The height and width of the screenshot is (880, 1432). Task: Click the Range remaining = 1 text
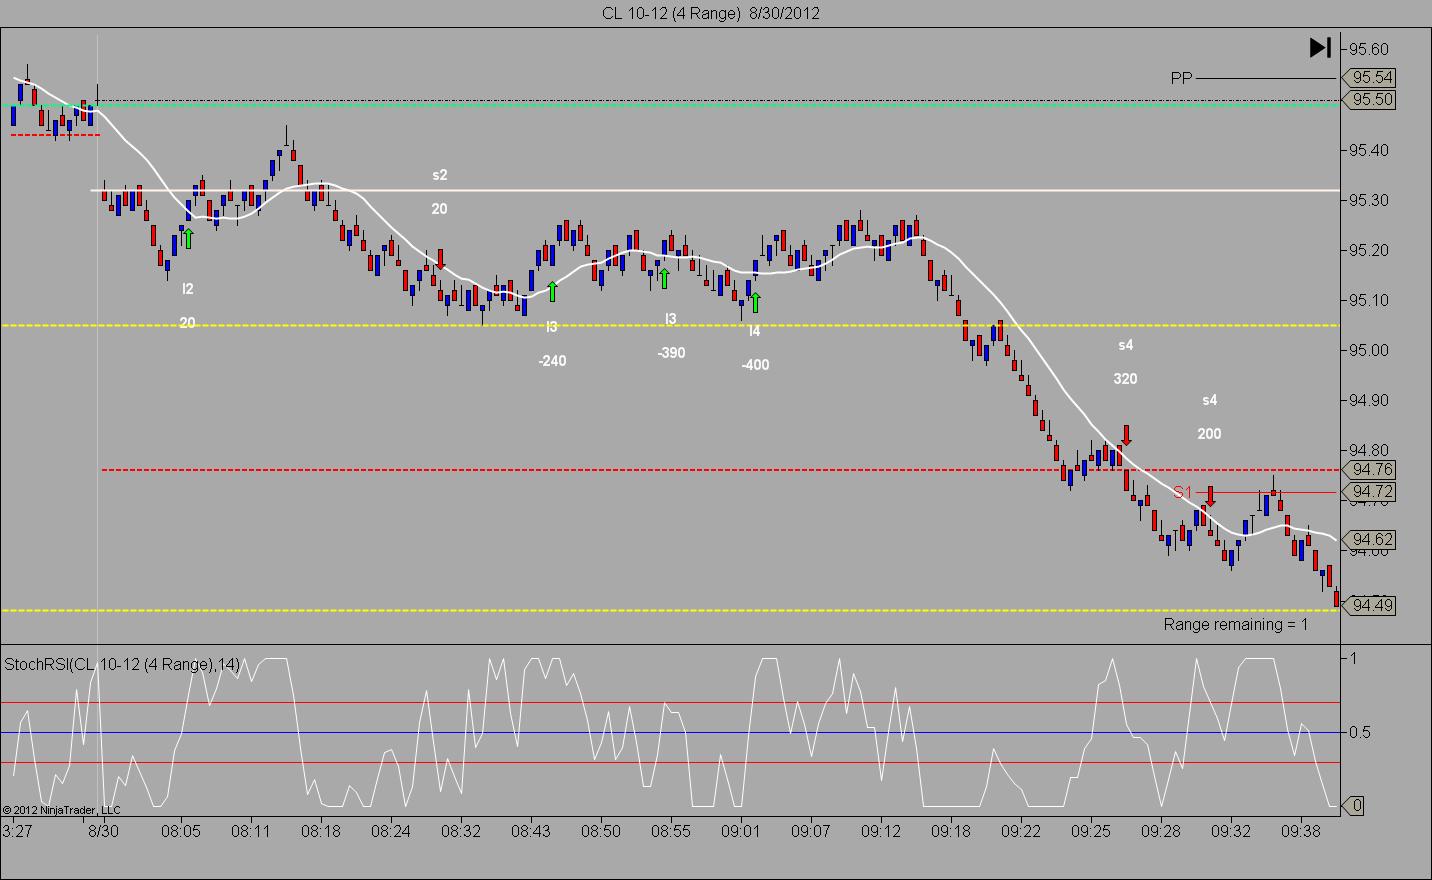pyautogui.click(x=1236, y=624)
